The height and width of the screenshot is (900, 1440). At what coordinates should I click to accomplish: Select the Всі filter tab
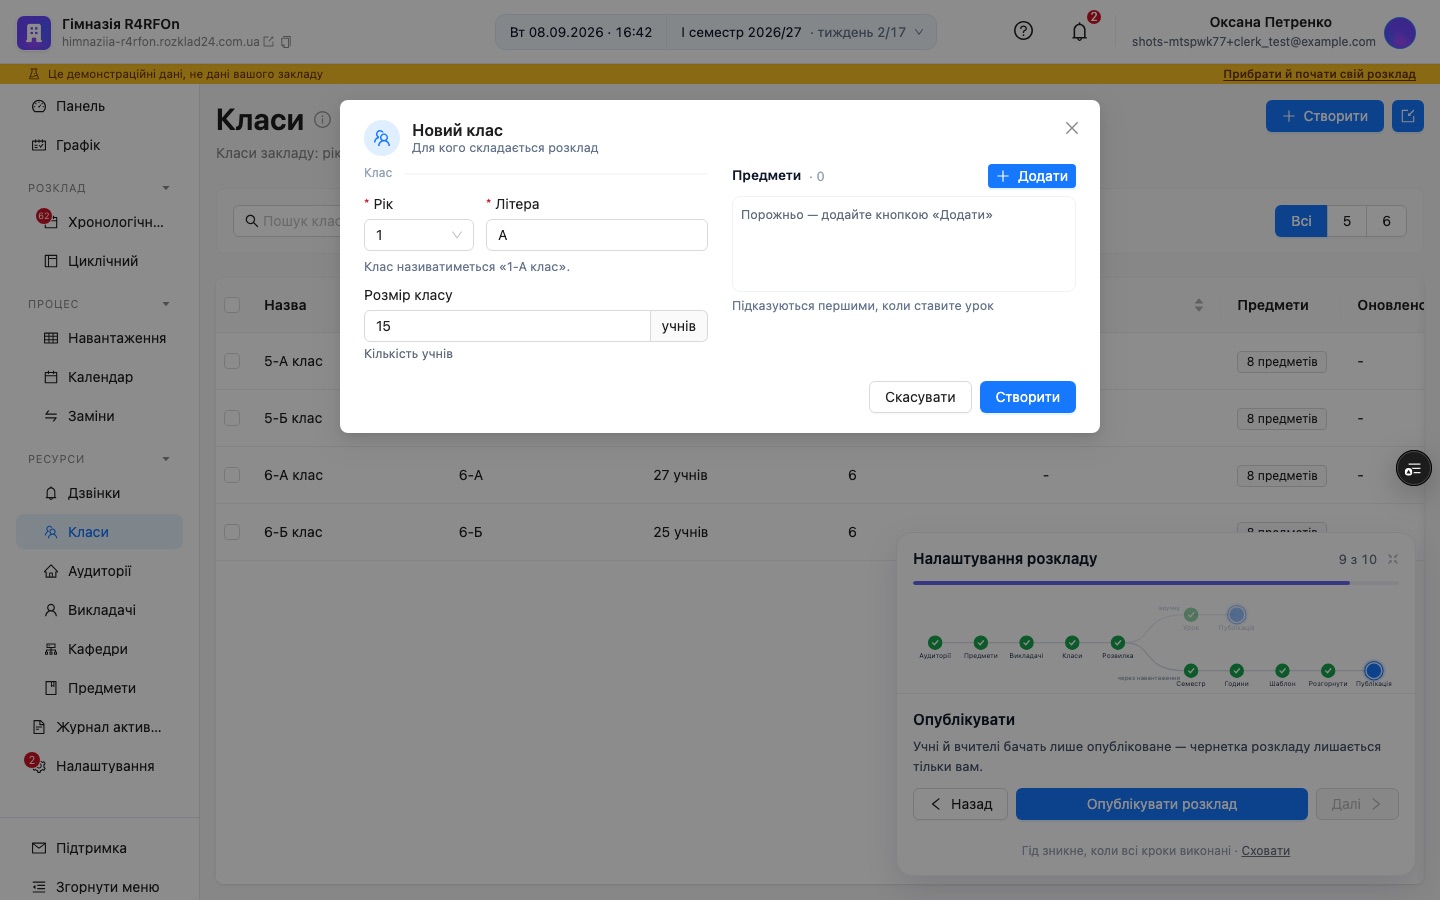1301,221
